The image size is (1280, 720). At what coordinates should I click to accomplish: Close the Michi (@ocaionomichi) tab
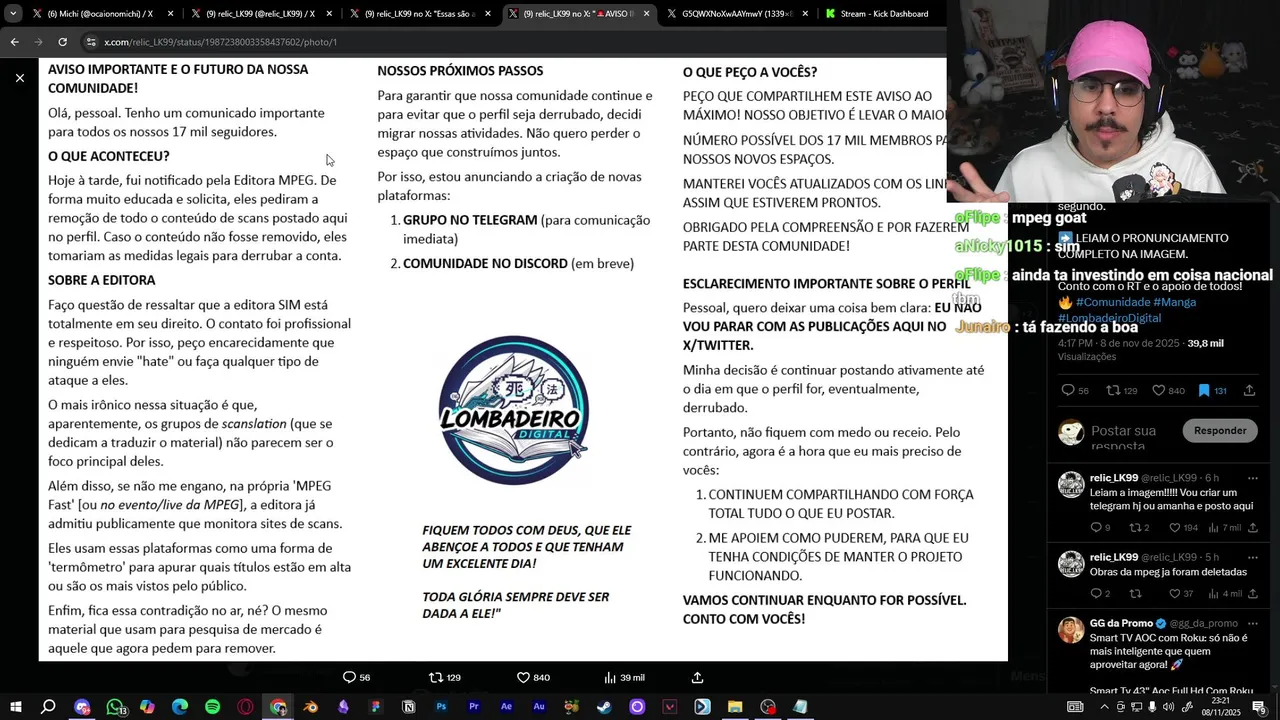coord(171,14)
